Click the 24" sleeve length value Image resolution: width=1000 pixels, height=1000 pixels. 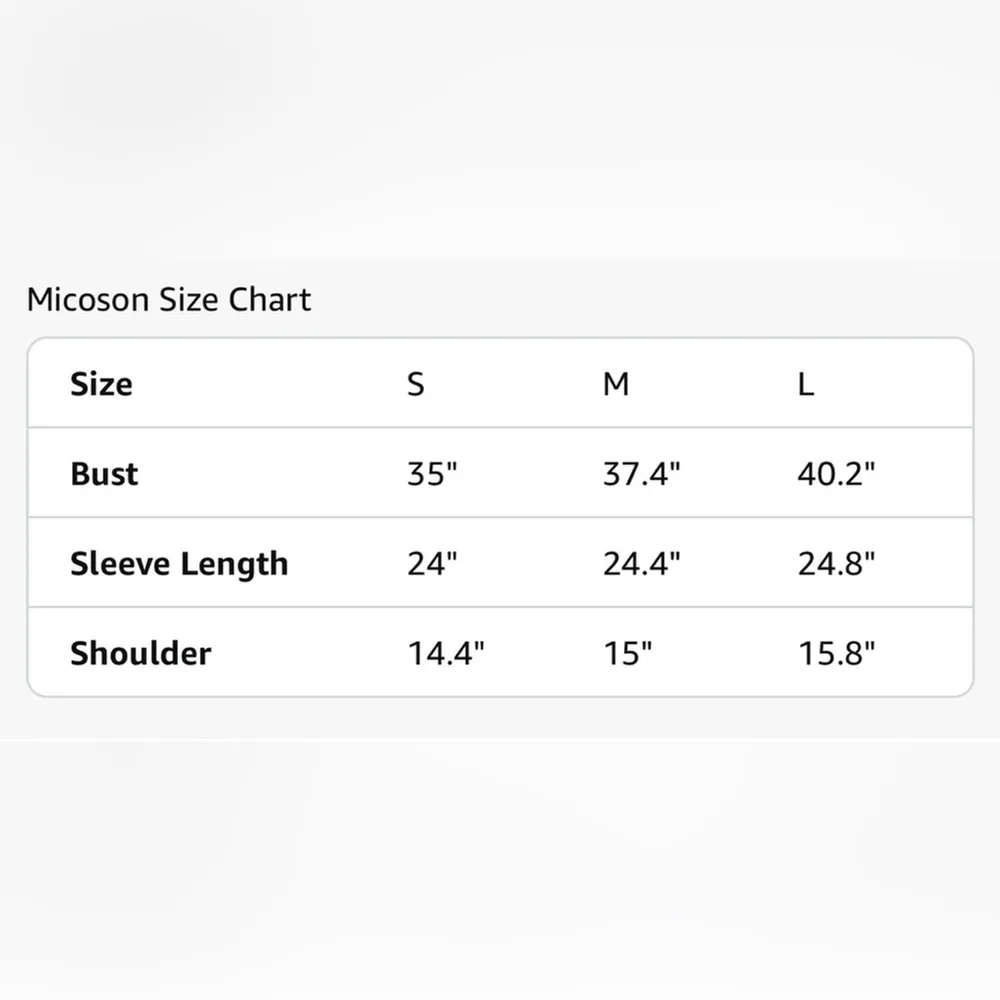point(432,564)
